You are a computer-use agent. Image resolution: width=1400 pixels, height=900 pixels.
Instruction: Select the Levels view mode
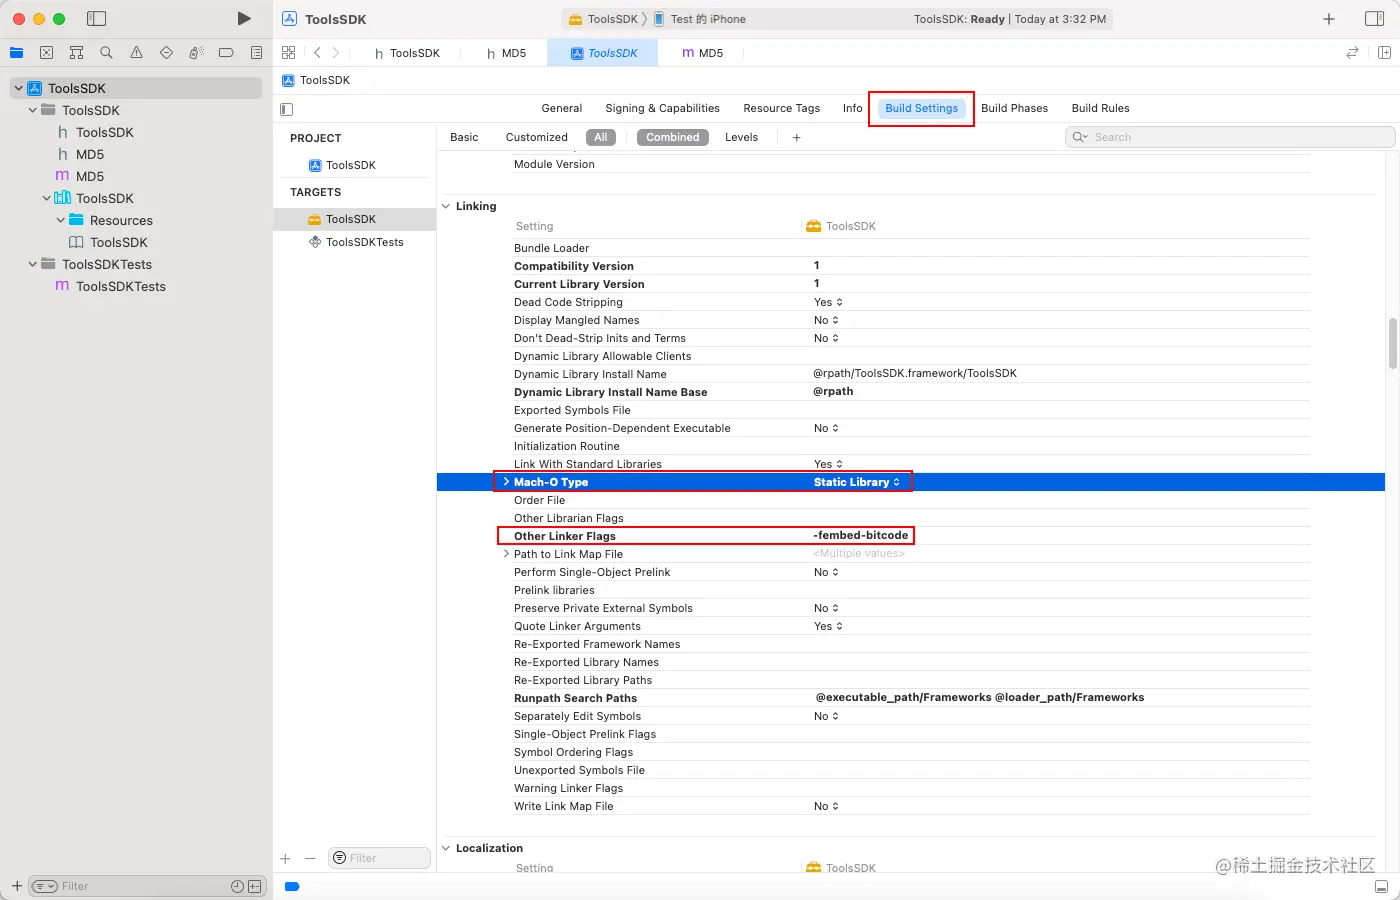pyautogui.click(x=741, y=138)
